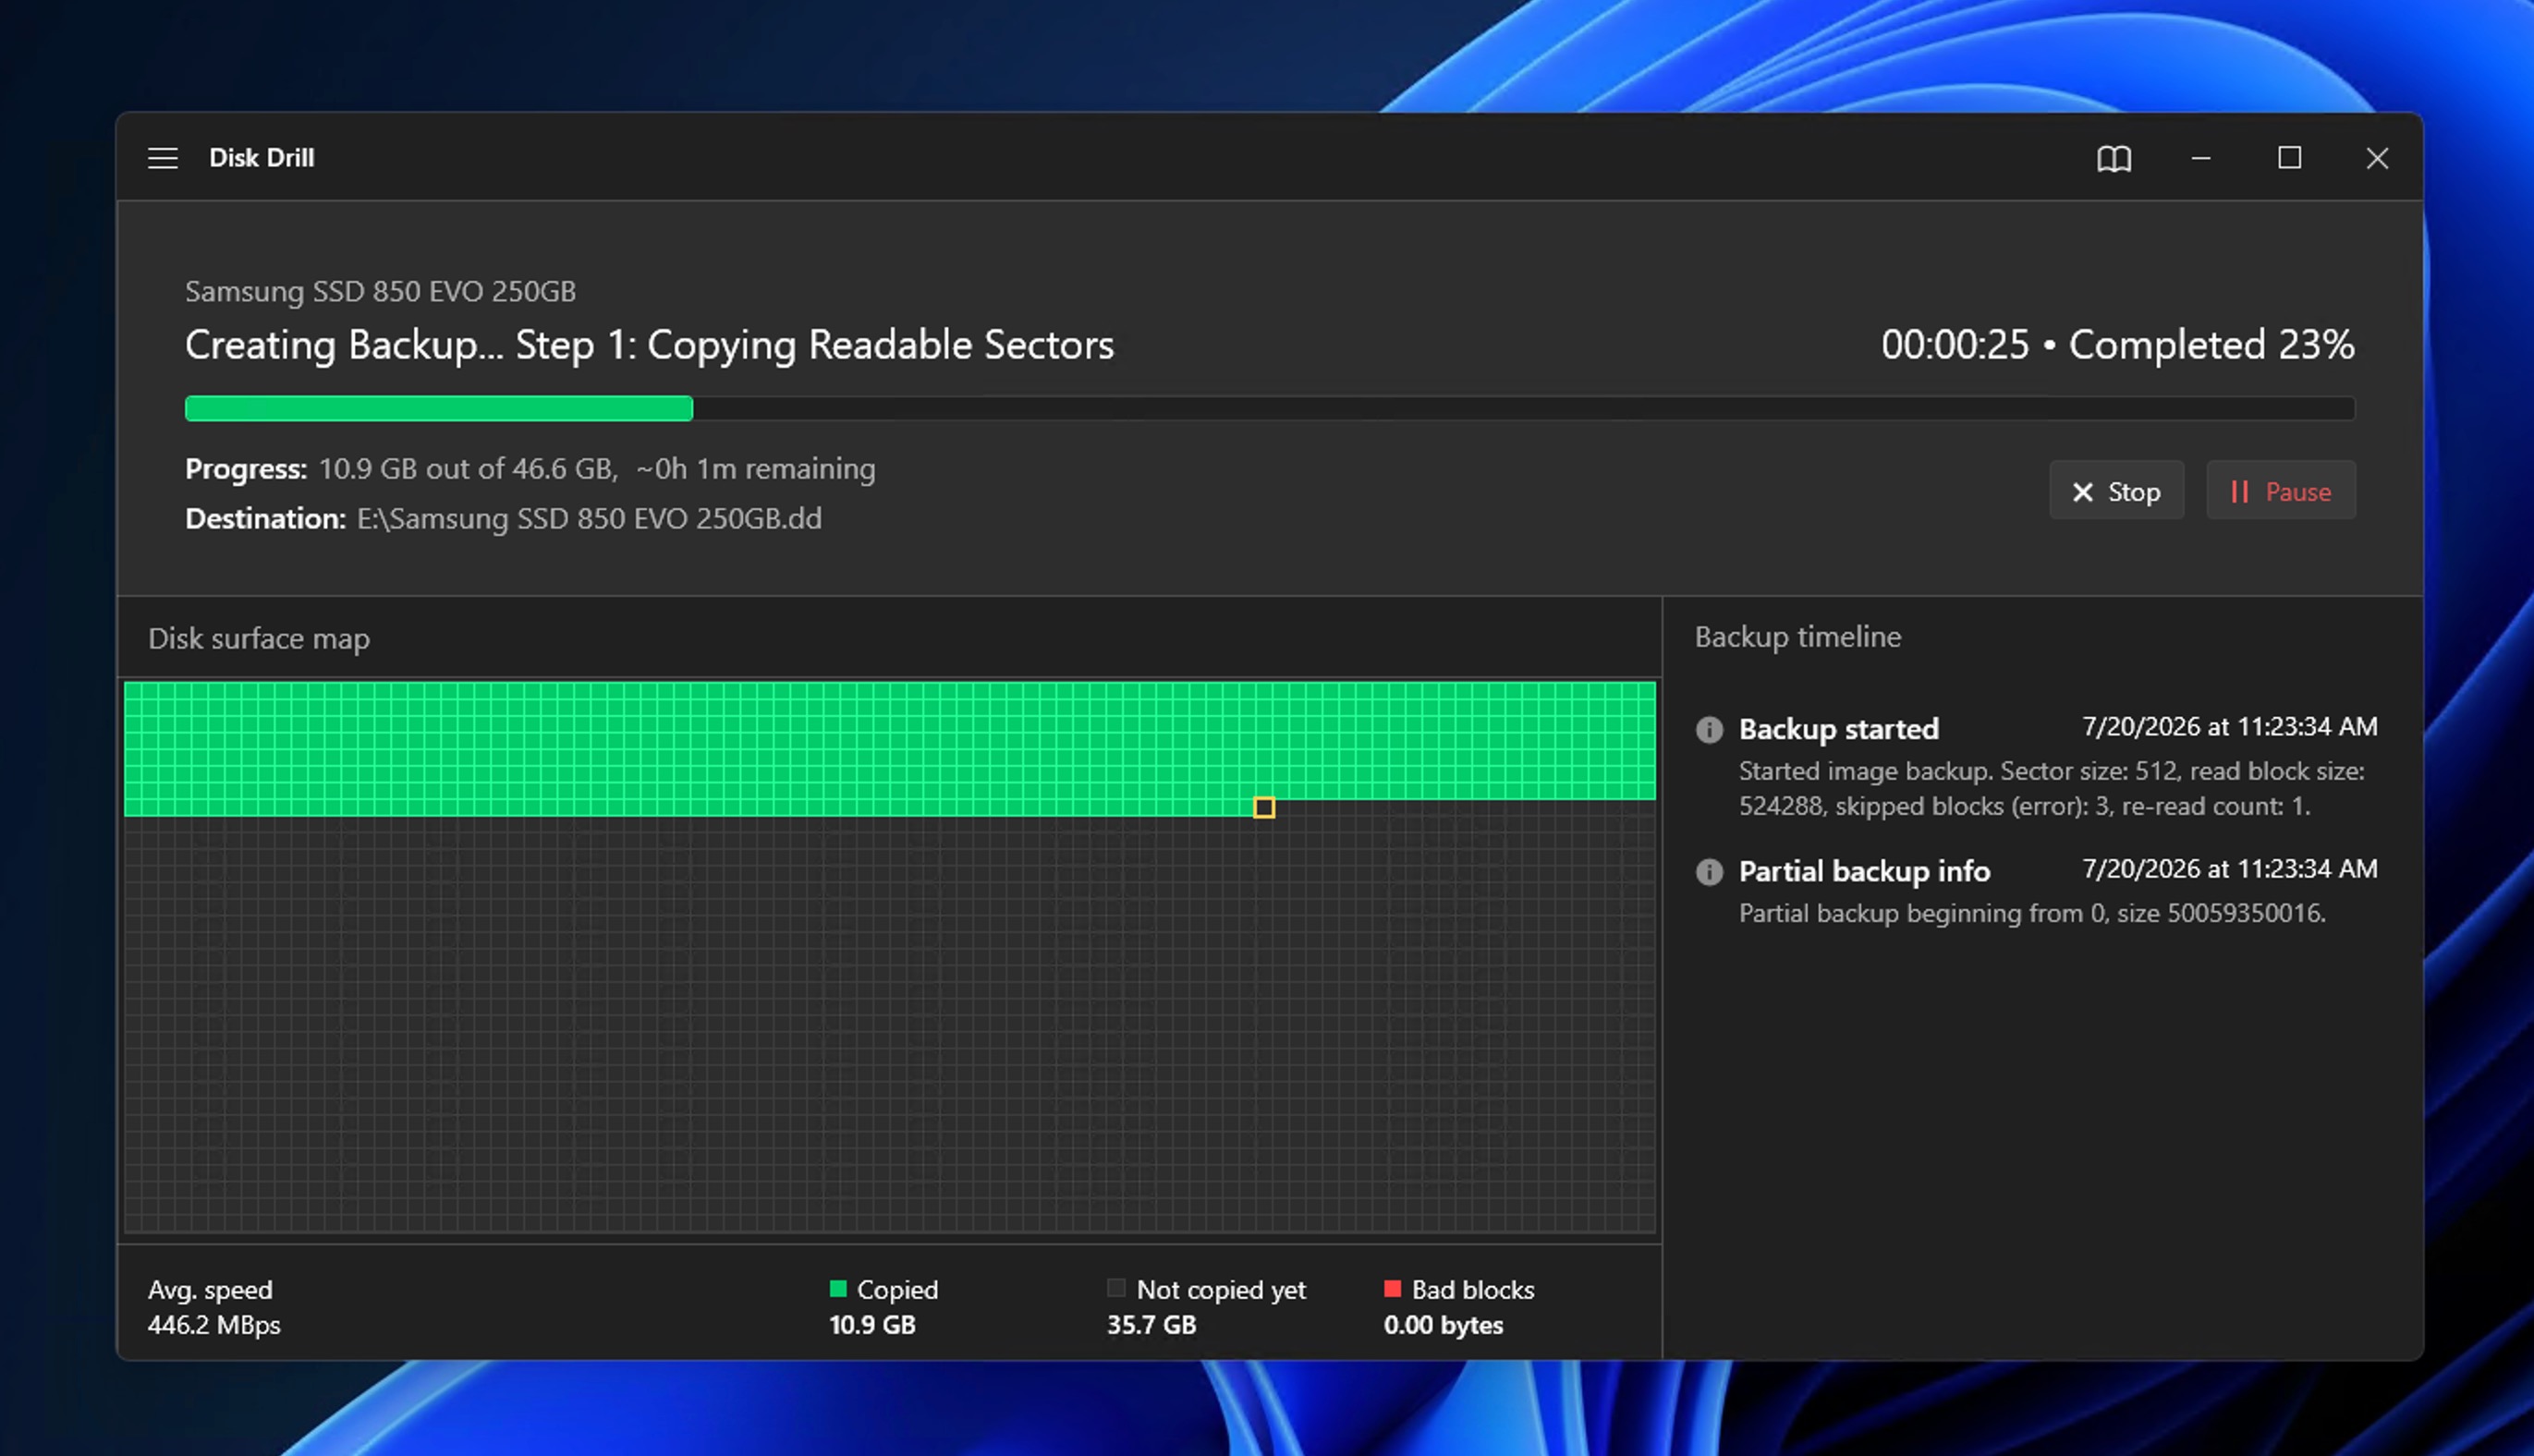Click the Not copied yet legend swatch
This screenshot has height=1456, width=2534.
[1116, 1288]
